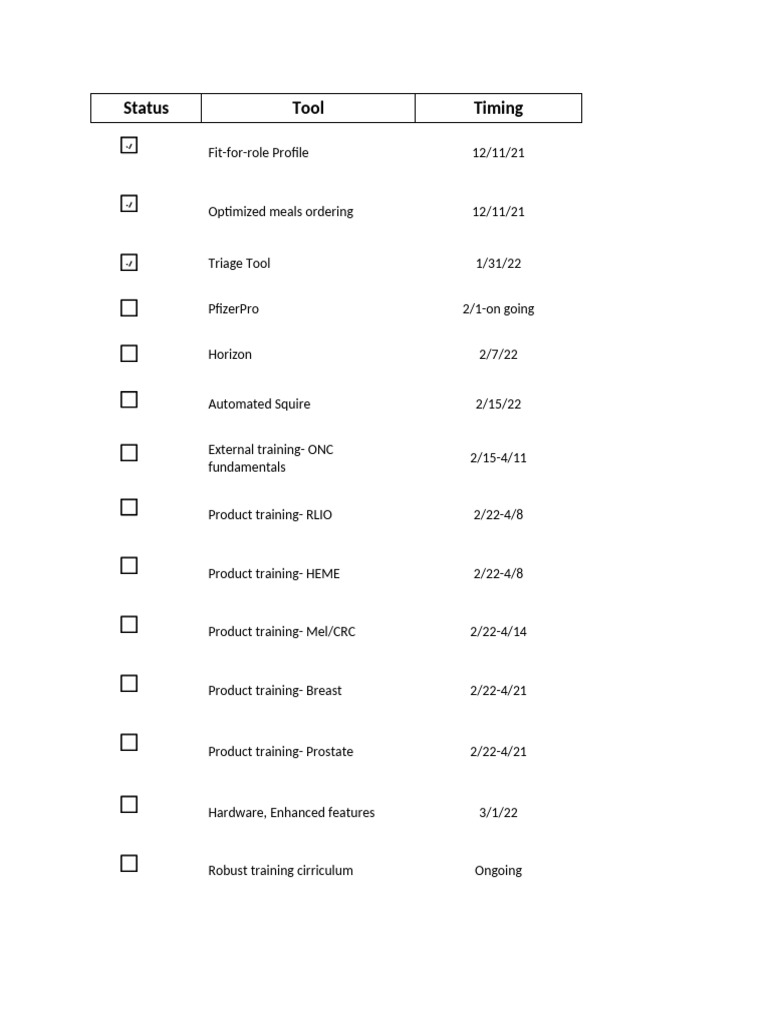The width and height of the screenshot is (768, 1024).
Task: Mark Automated Squire as complete
Action: pos(129,400)
